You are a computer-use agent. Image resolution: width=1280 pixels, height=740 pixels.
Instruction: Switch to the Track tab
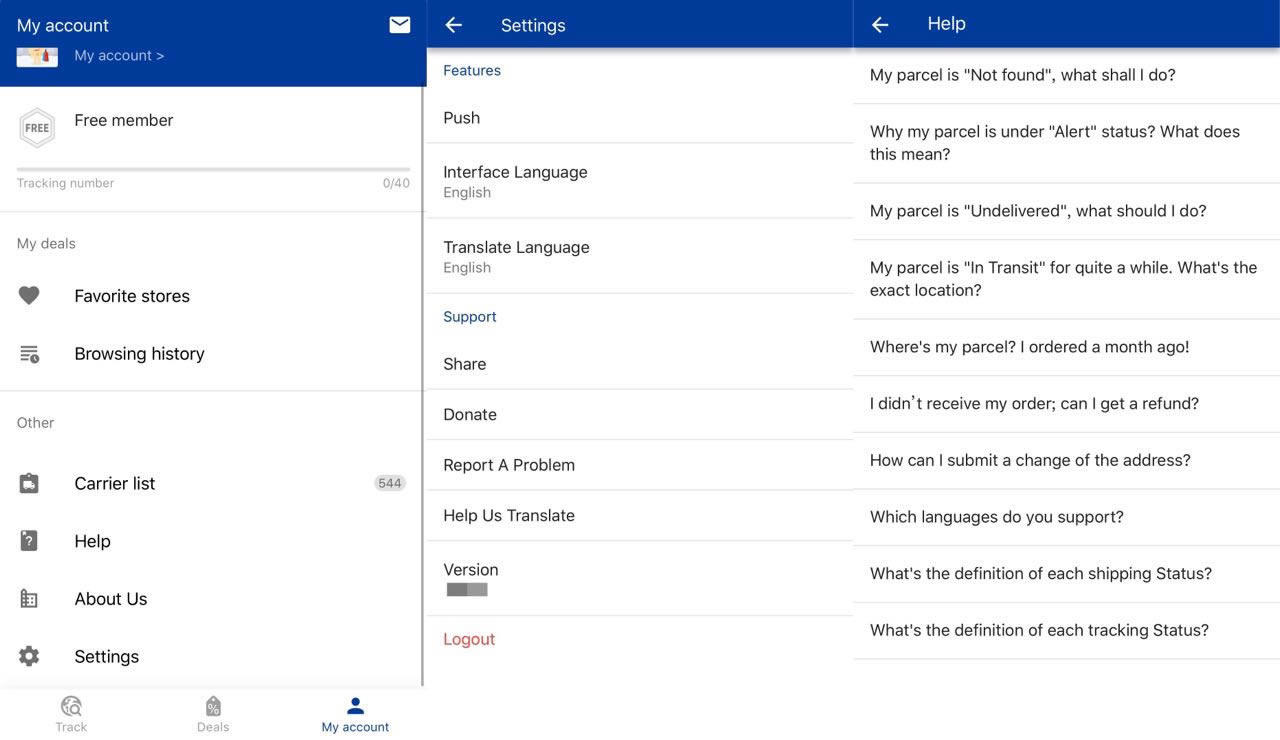coord(71,714)
